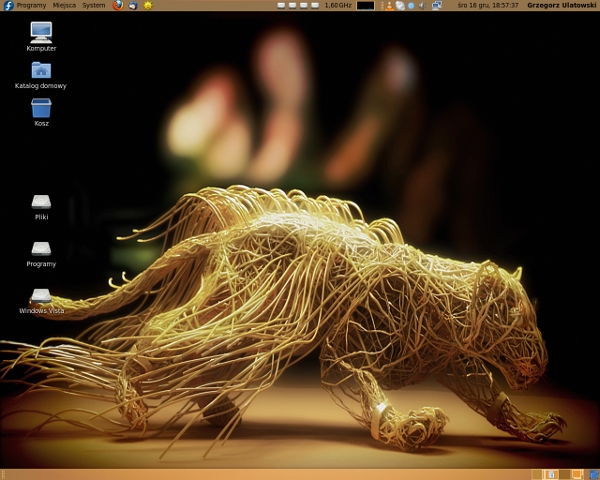The height and width of the screenshot is (480, 600).
Task: Open Katalog domowy home folder
Action: pos(41,69)
